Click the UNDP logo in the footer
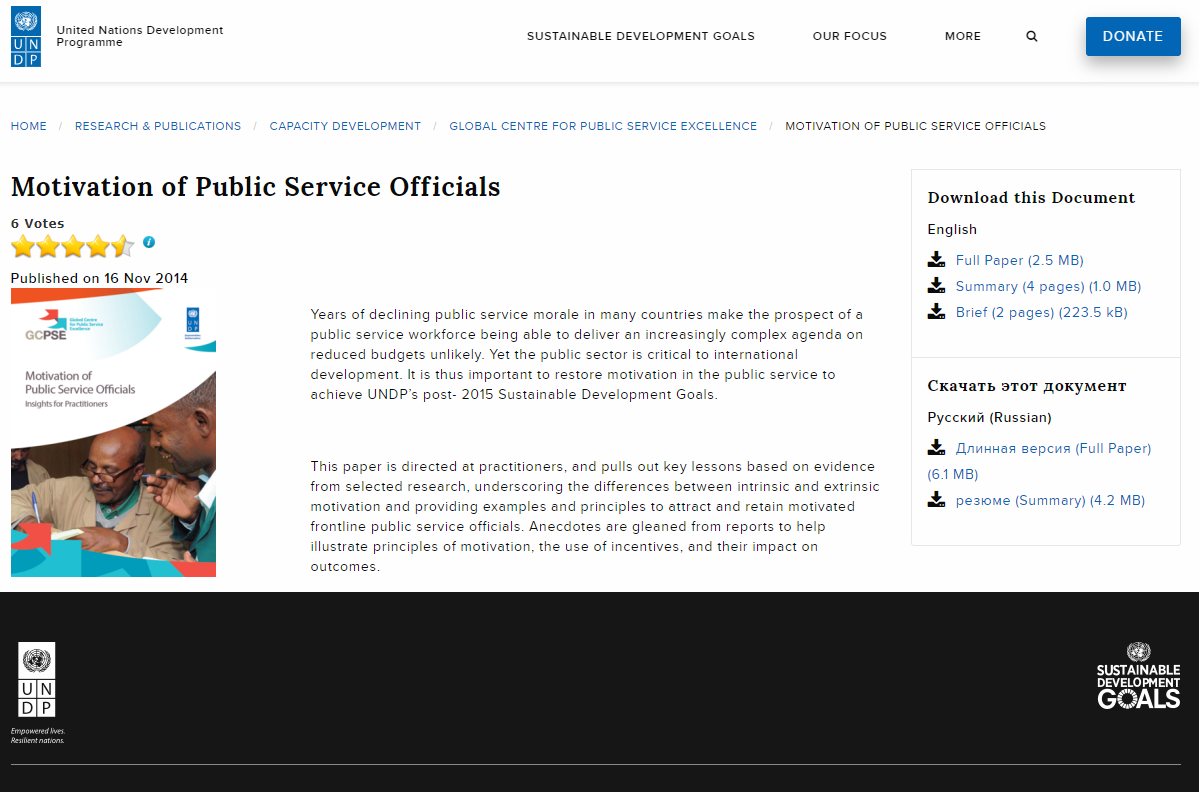 click(x=37, y=679)
